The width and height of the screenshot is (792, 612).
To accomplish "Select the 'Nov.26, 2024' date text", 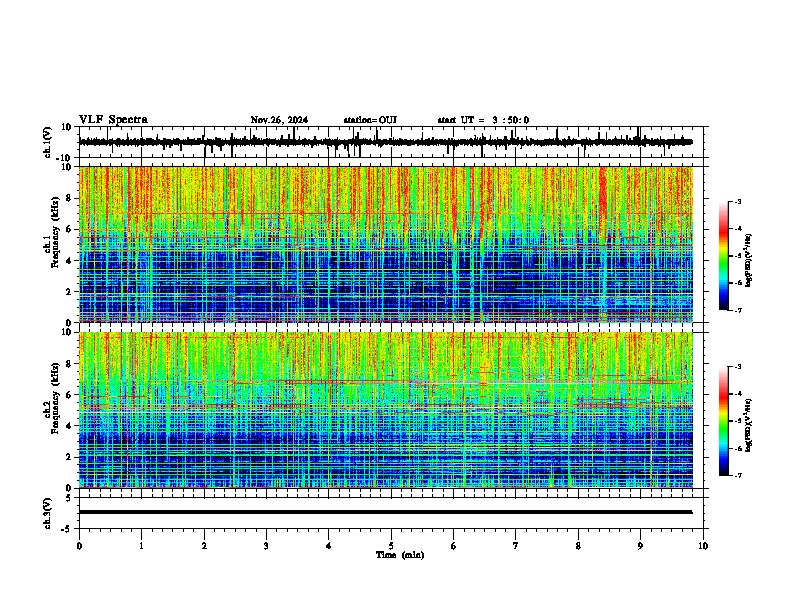I will [279, 120].
